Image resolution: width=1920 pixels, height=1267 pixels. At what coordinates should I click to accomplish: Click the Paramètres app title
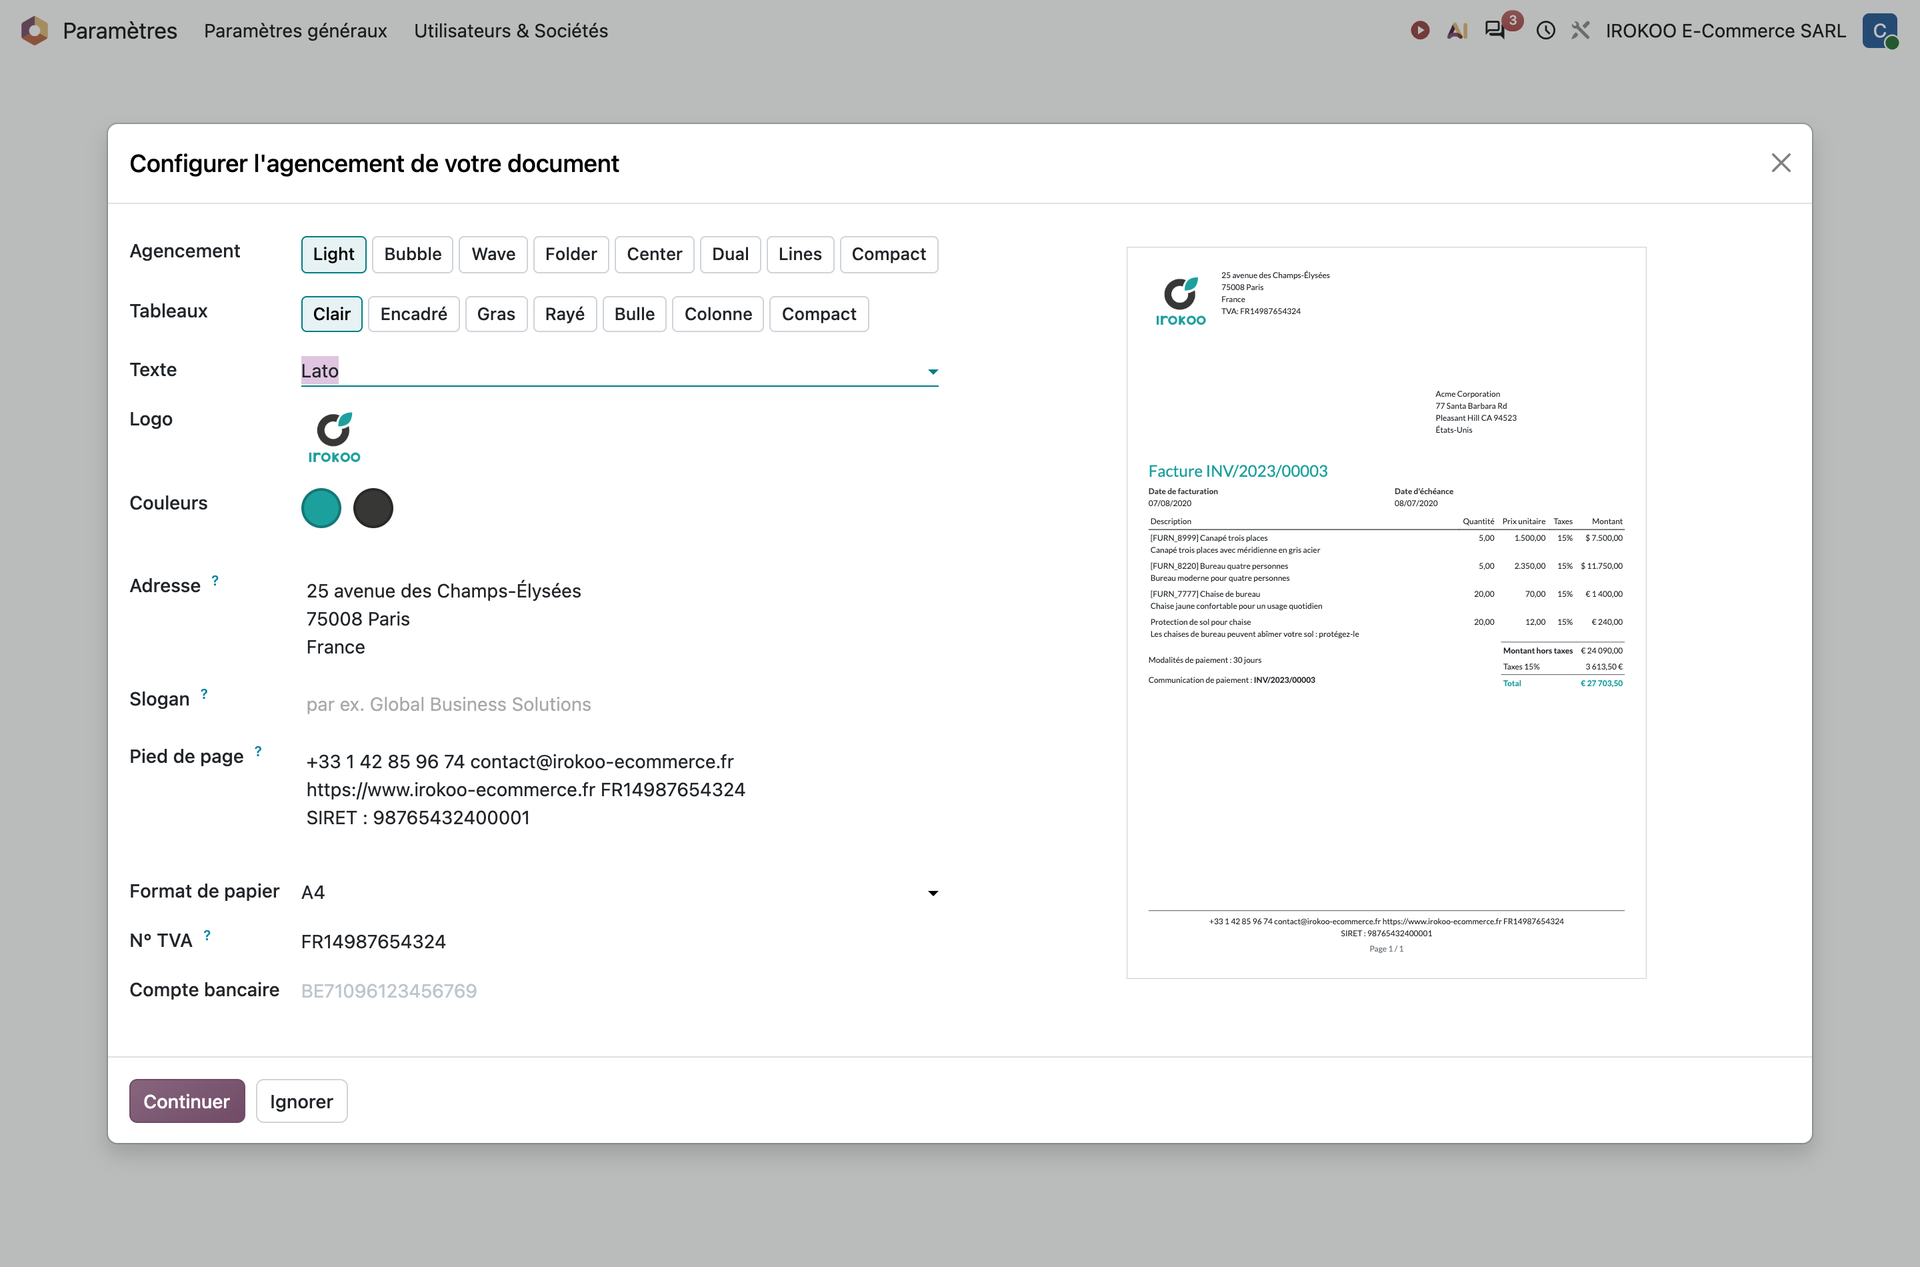tap(120, 31)
